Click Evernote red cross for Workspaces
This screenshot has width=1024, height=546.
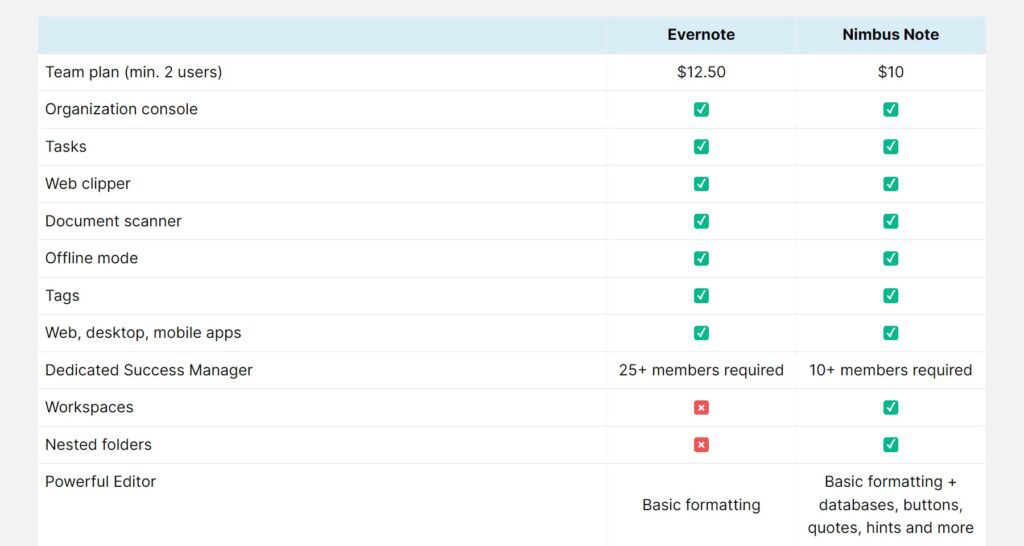click(x=701, y=408)
